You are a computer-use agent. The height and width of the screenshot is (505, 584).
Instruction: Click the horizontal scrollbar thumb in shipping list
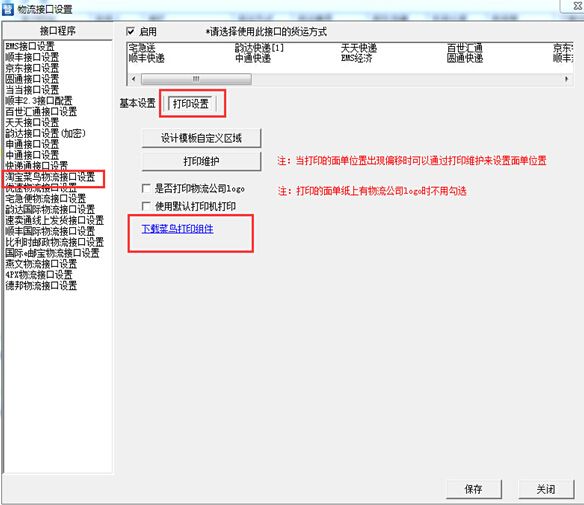pos(196,79)
